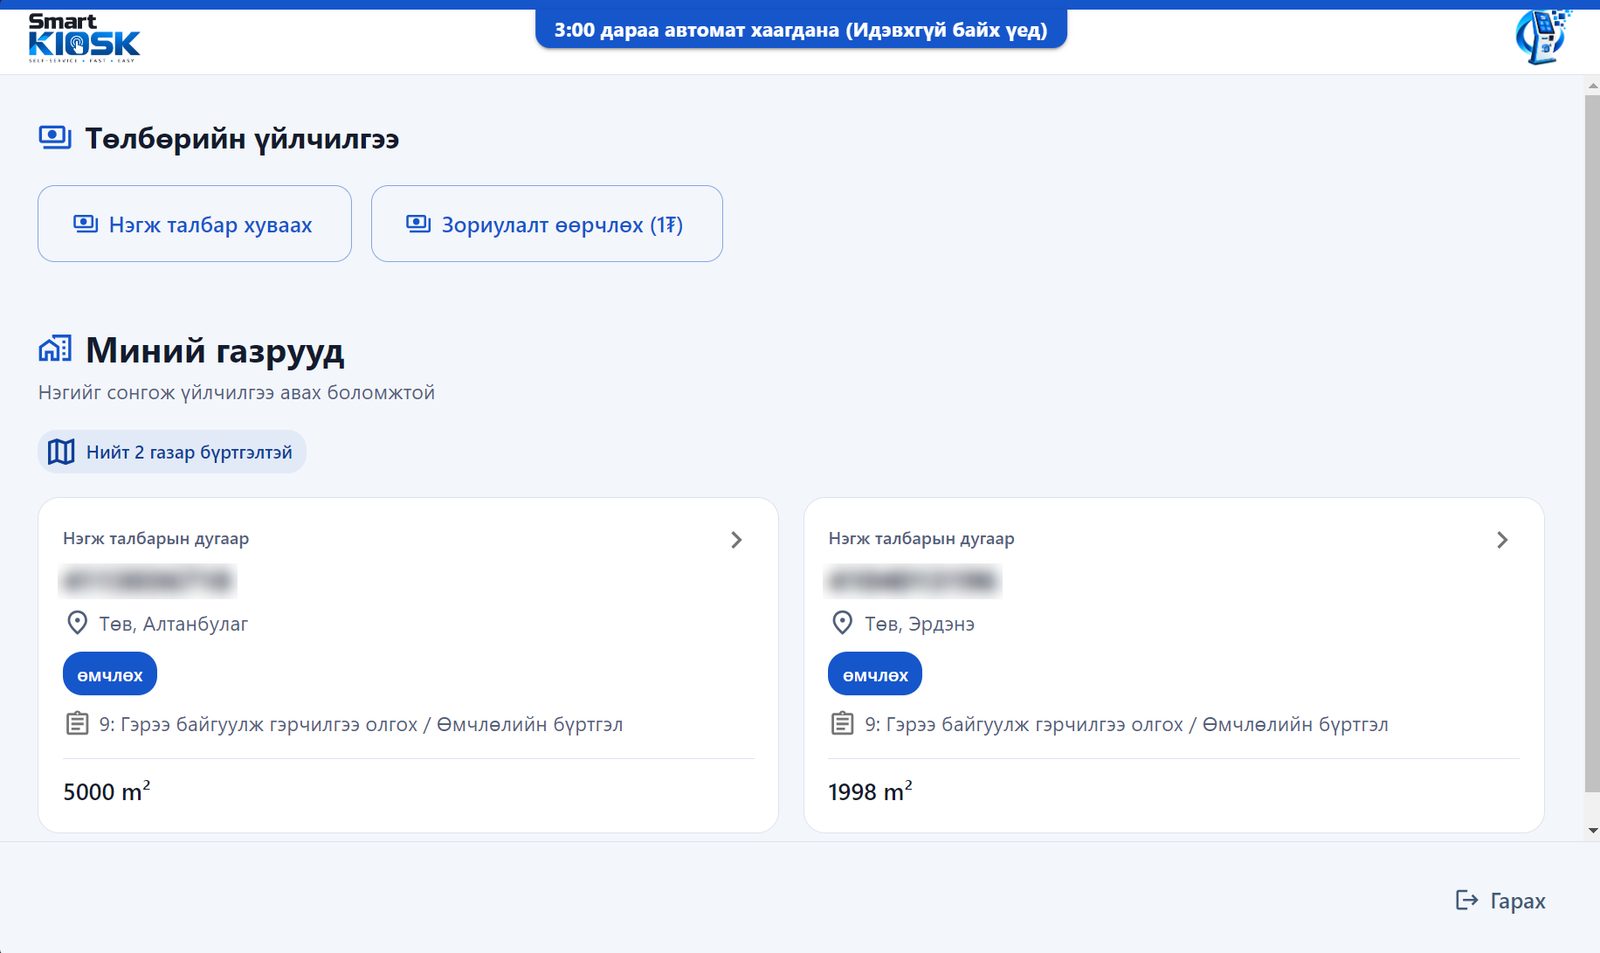Click blurred parcel number on Алтанбулаг card
1600x953 pixels.
(x=148, y=580)
